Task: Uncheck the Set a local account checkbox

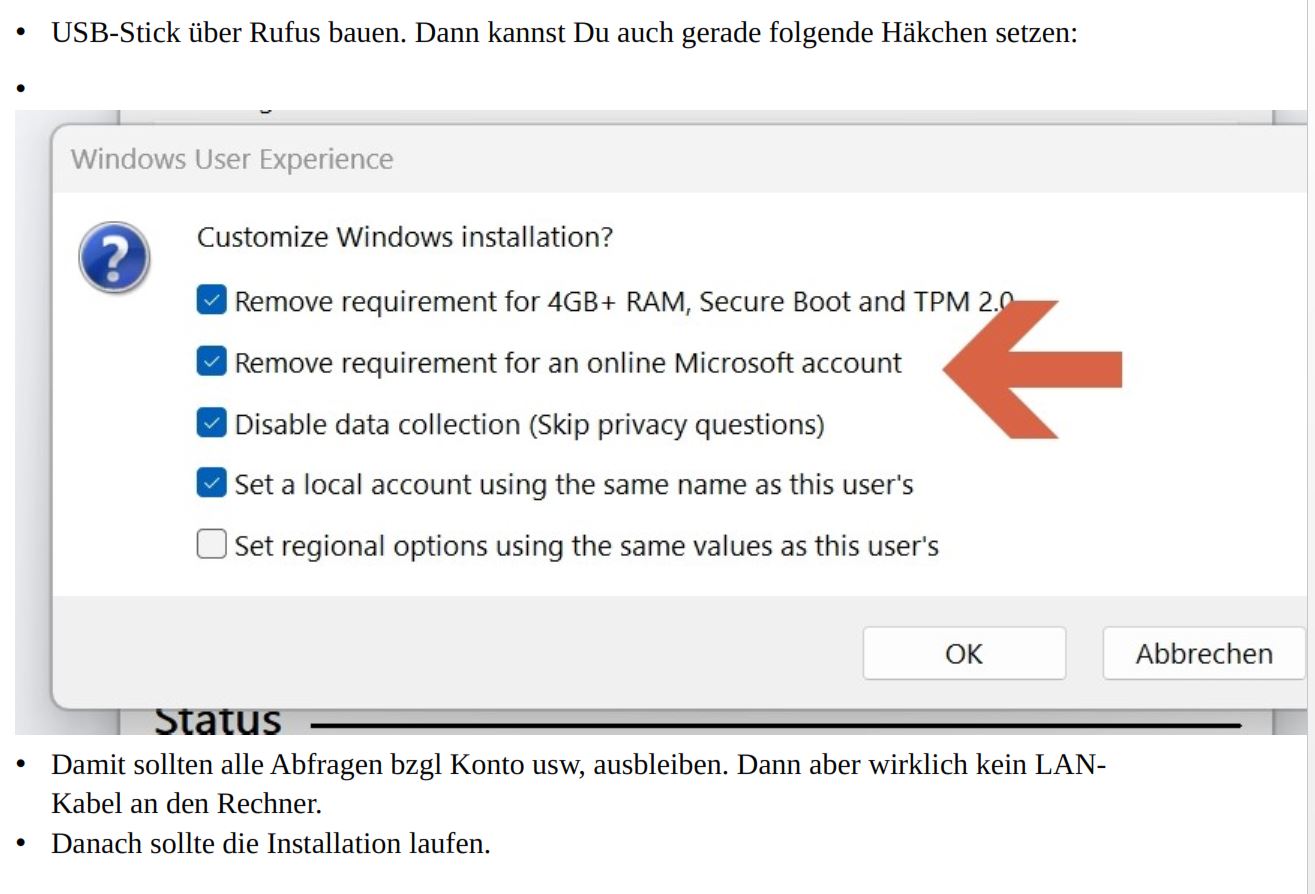Action: coord(211,484)
